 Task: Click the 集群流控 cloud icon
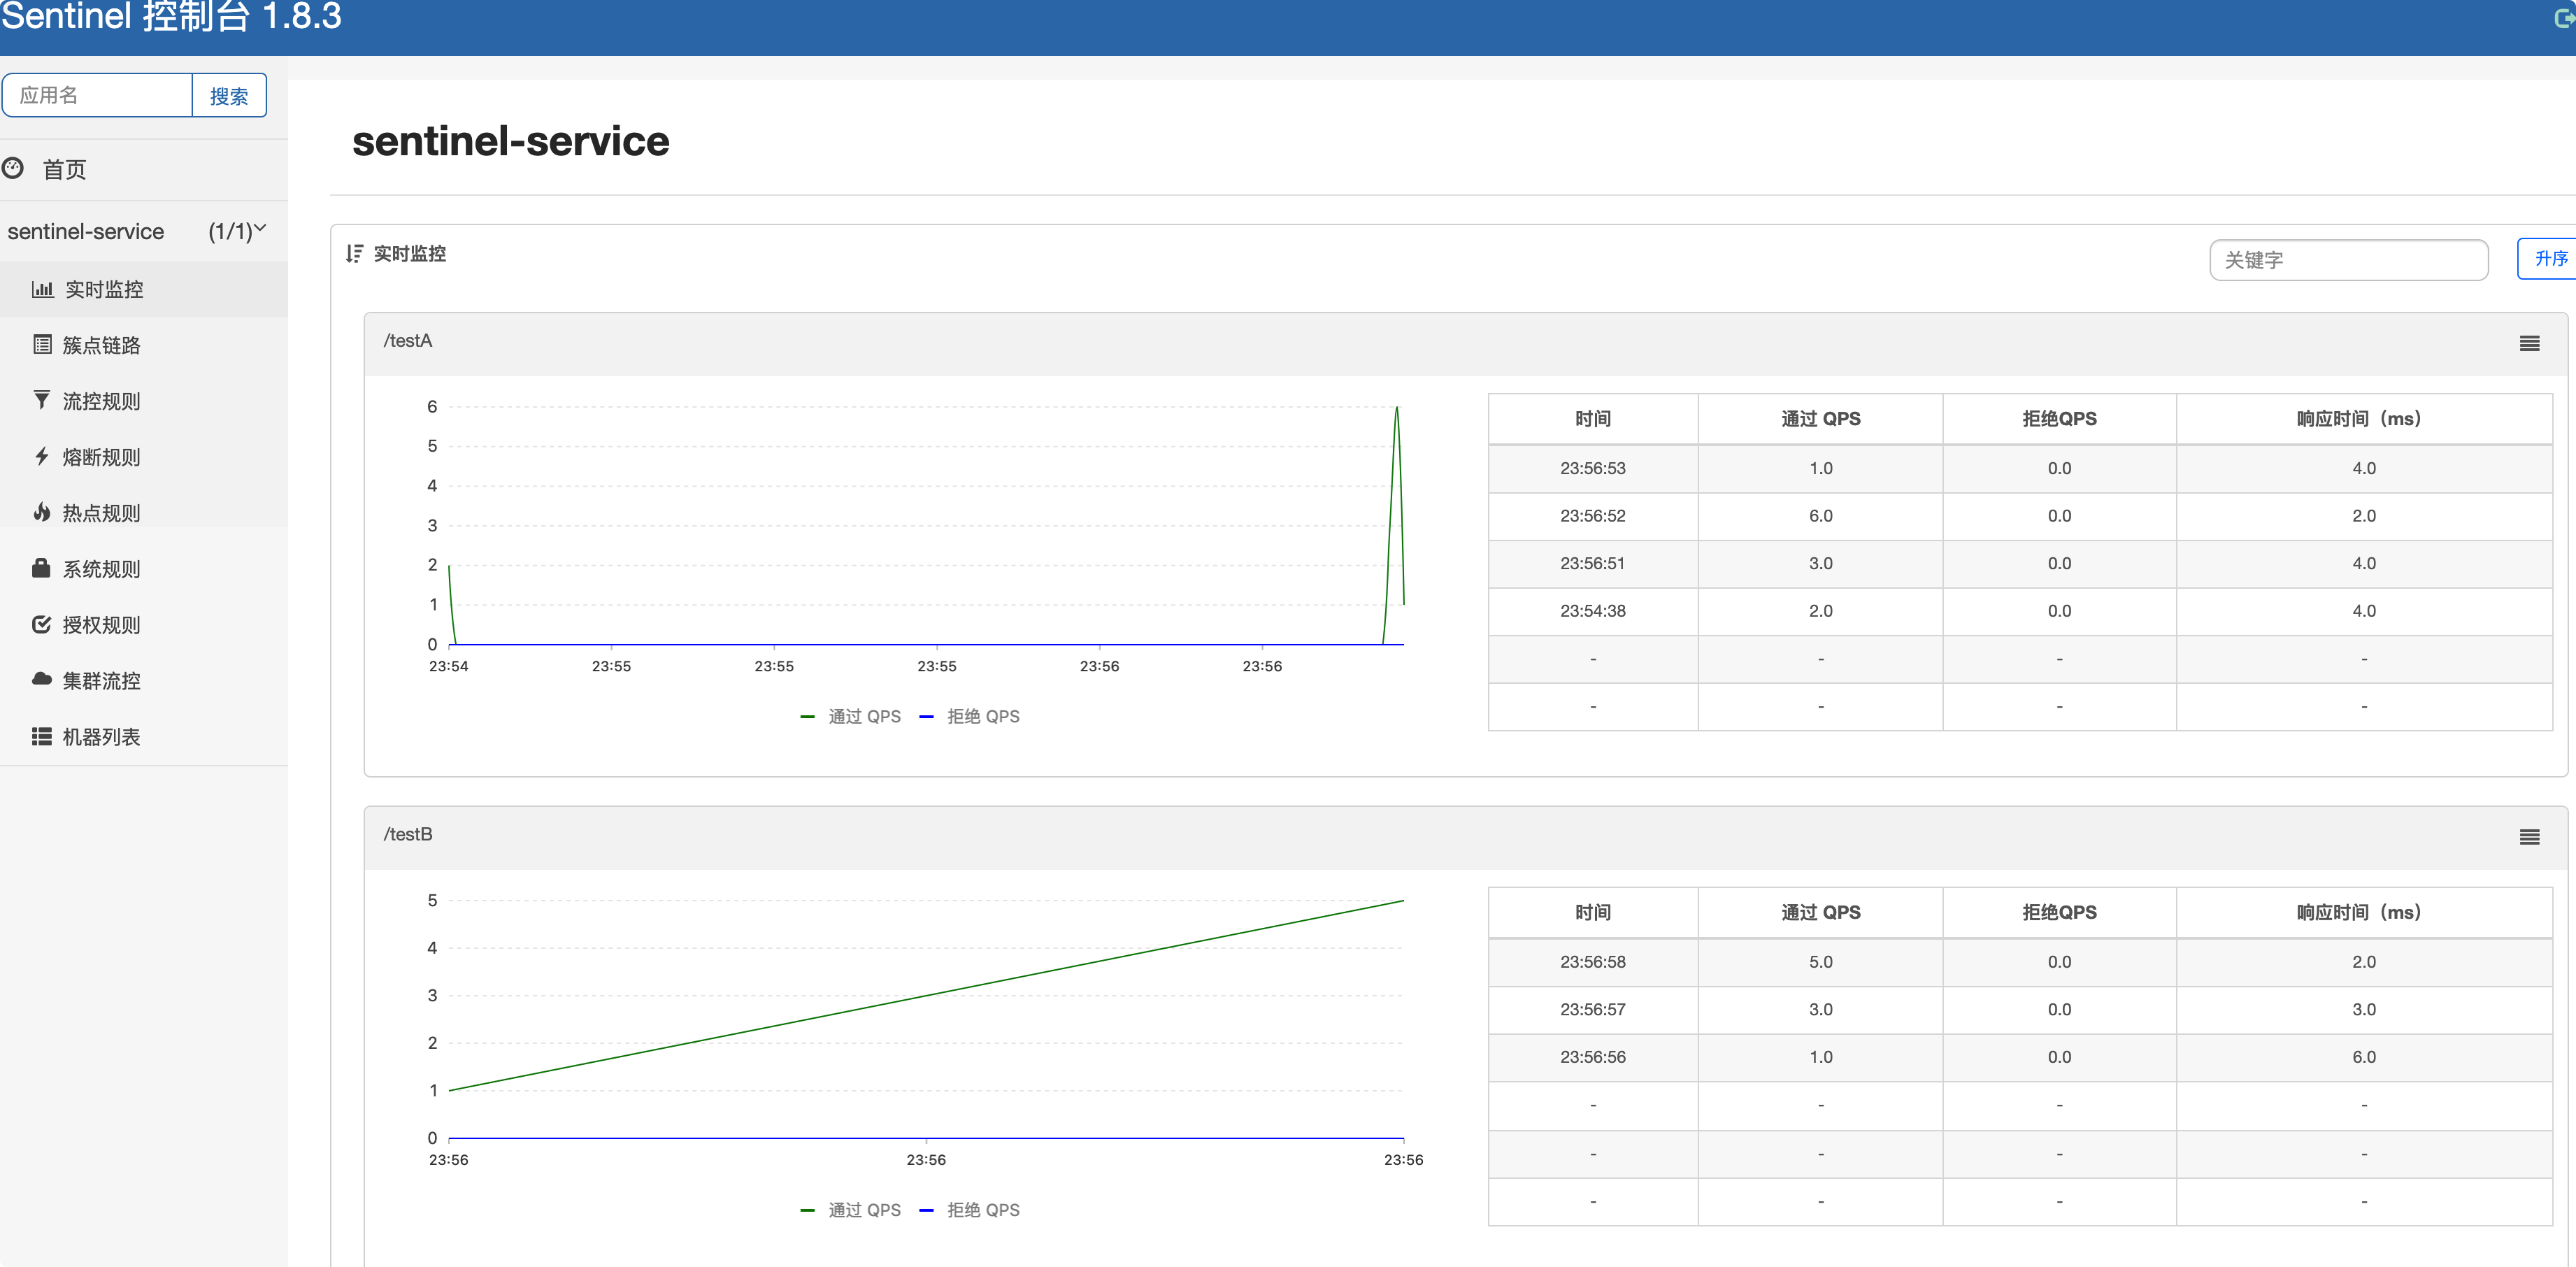42,680
